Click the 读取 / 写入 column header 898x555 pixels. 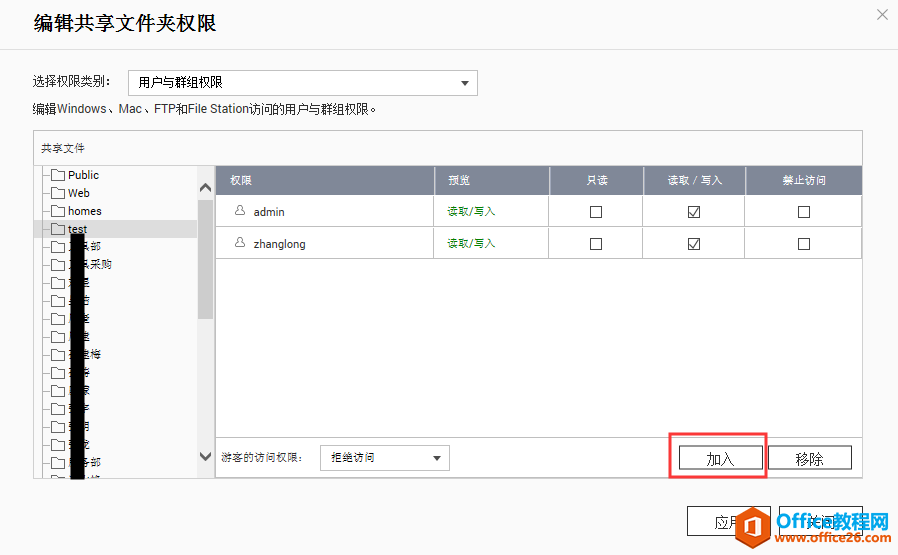click(x=694, y=180)
